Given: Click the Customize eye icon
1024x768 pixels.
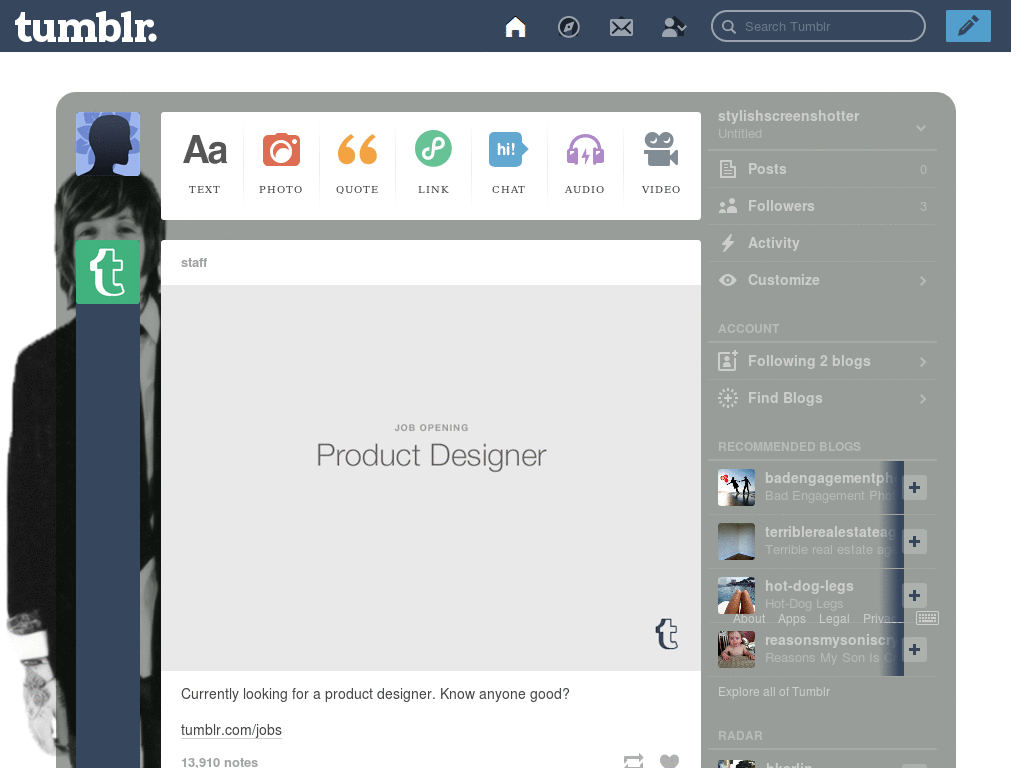Looking at the screenshot, I should click(x=728, y=280).
